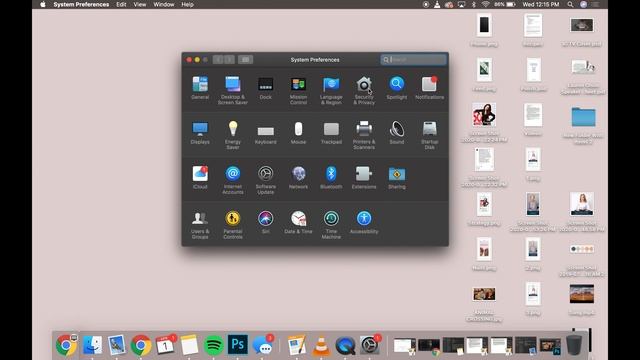Open Dock preferences

pos(266,87)
